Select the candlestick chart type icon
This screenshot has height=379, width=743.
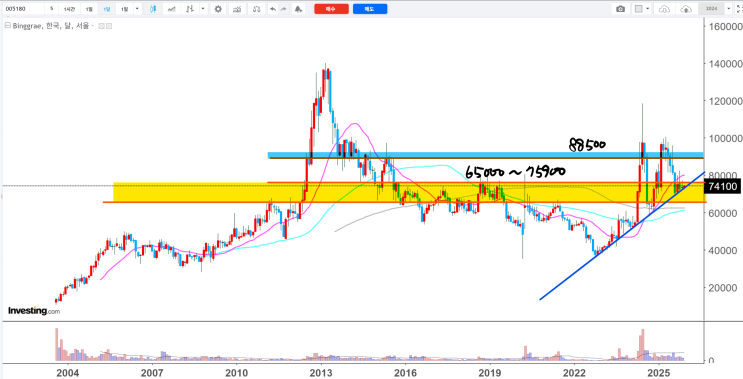point(152,9)
